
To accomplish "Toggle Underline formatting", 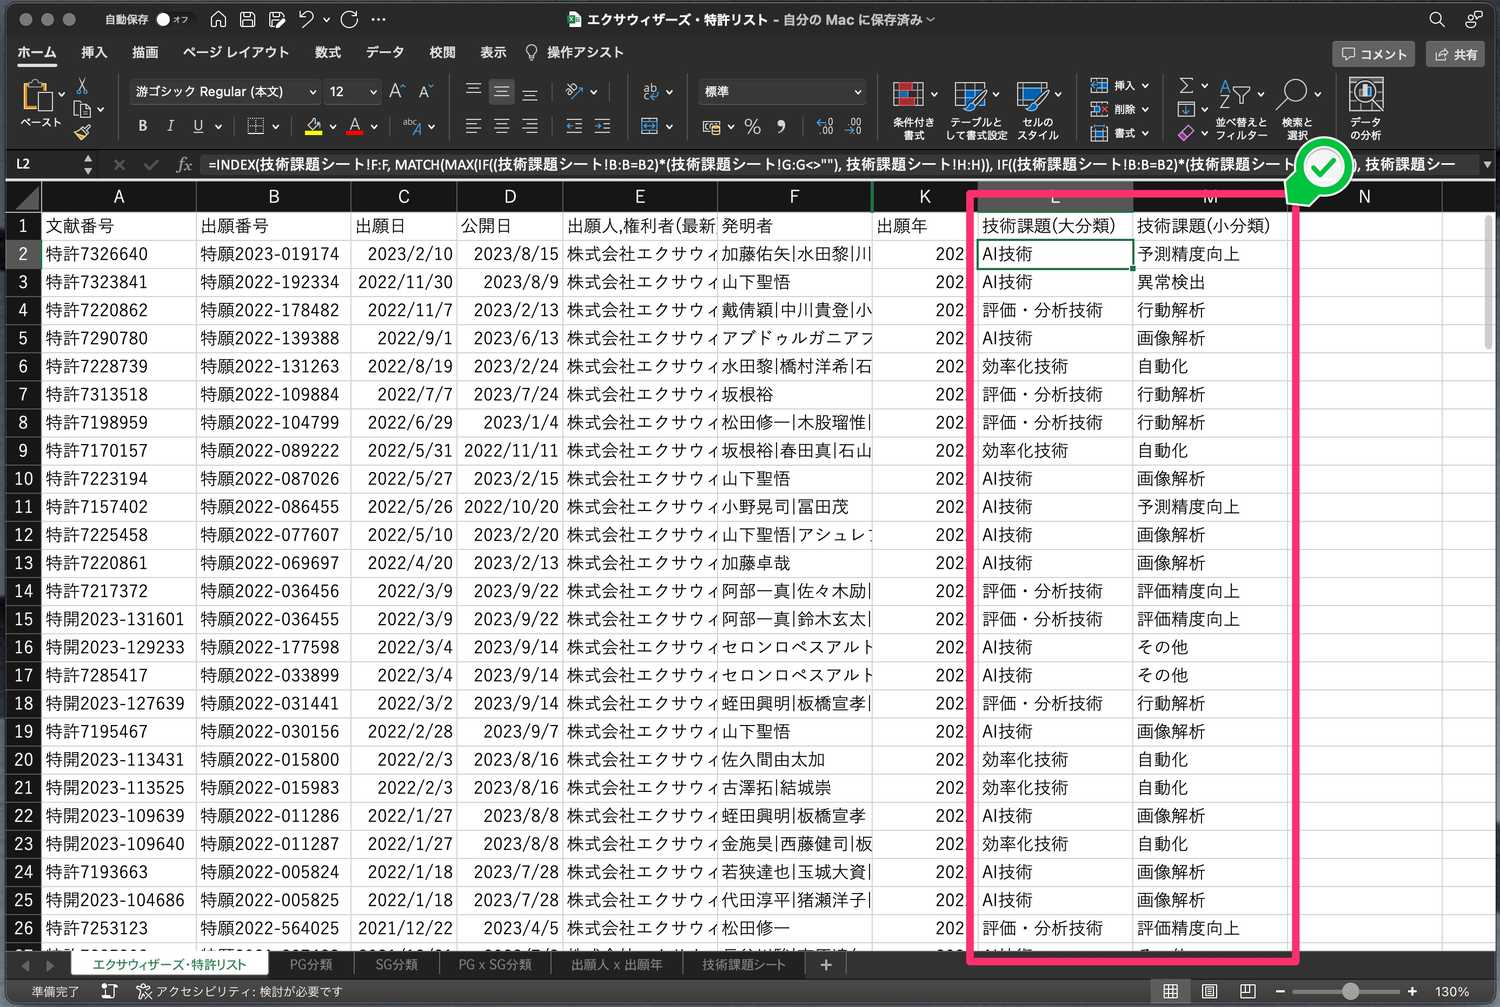I will (198, 126).
